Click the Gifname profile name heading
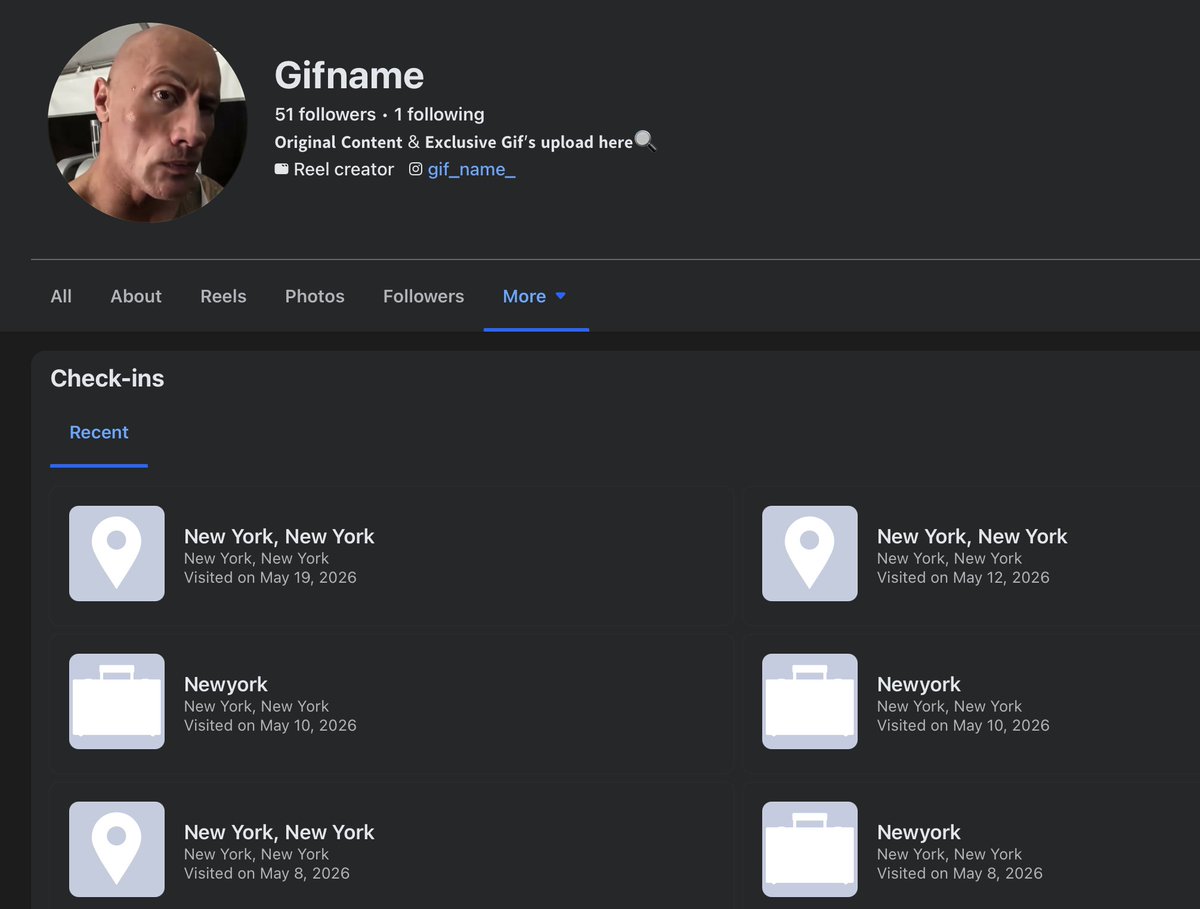 point(349,75)
